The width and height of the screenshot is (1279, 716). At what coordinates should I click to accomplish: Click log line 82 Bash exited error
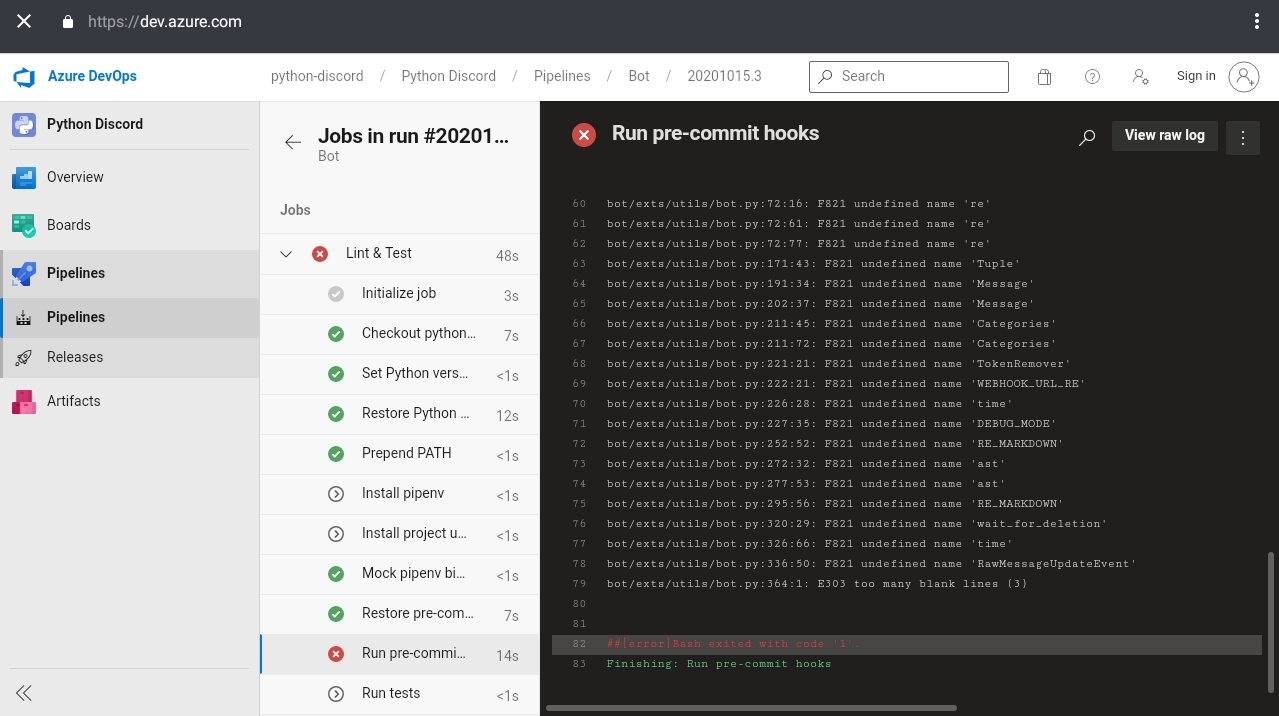pos(907,644)
